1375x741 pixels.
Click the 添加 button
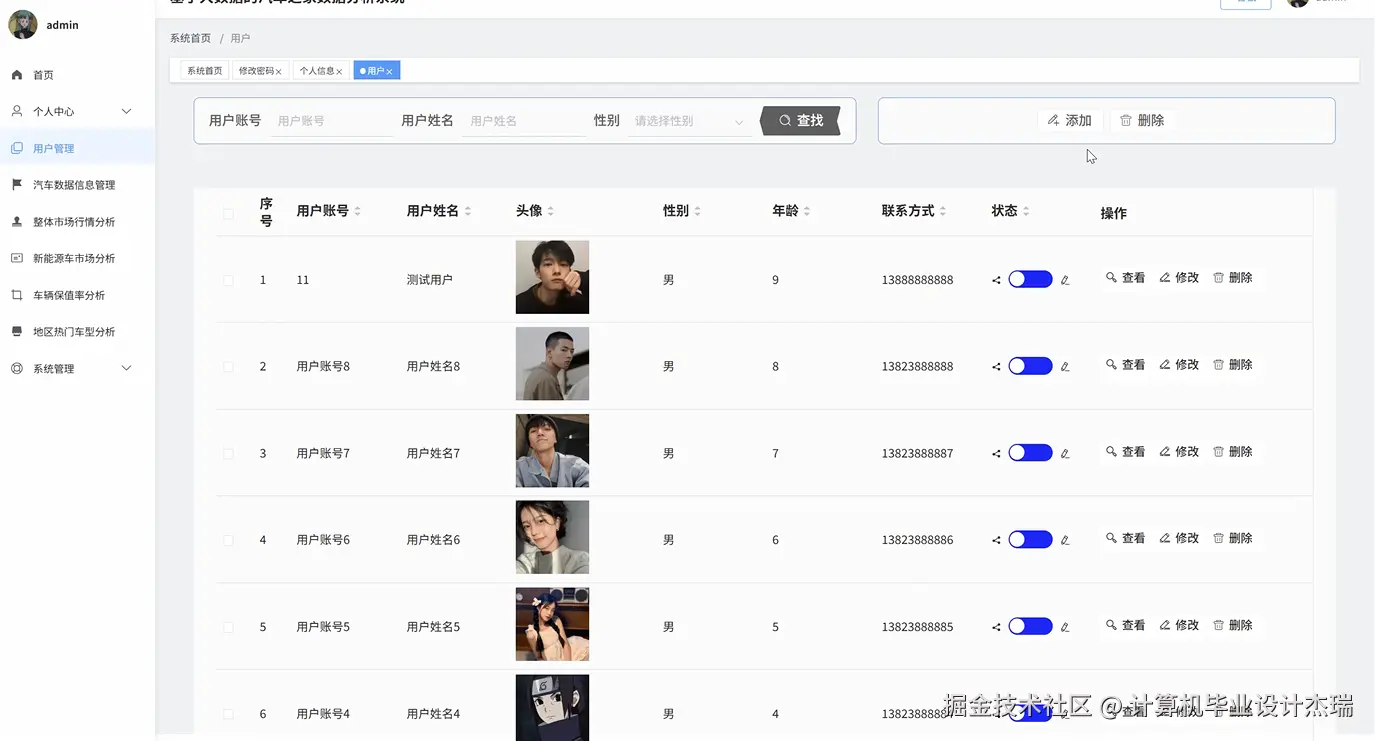pyautogui.click(x=1069, y=120)
